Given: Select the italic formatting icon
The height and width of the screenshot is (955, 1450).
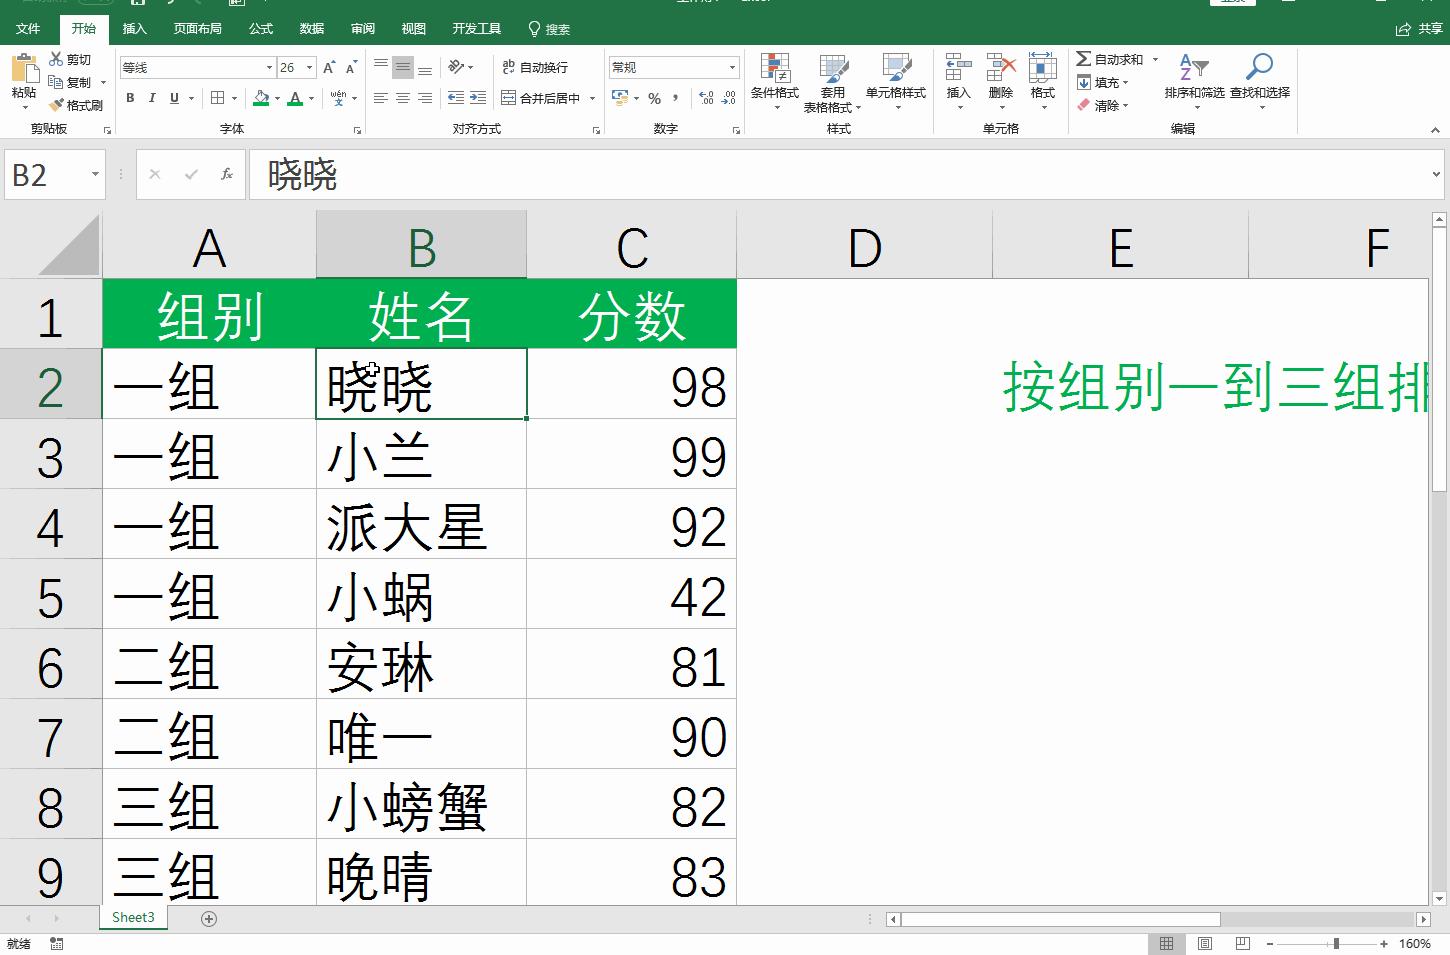Looking at the screenshot, I should click(151, 98).
